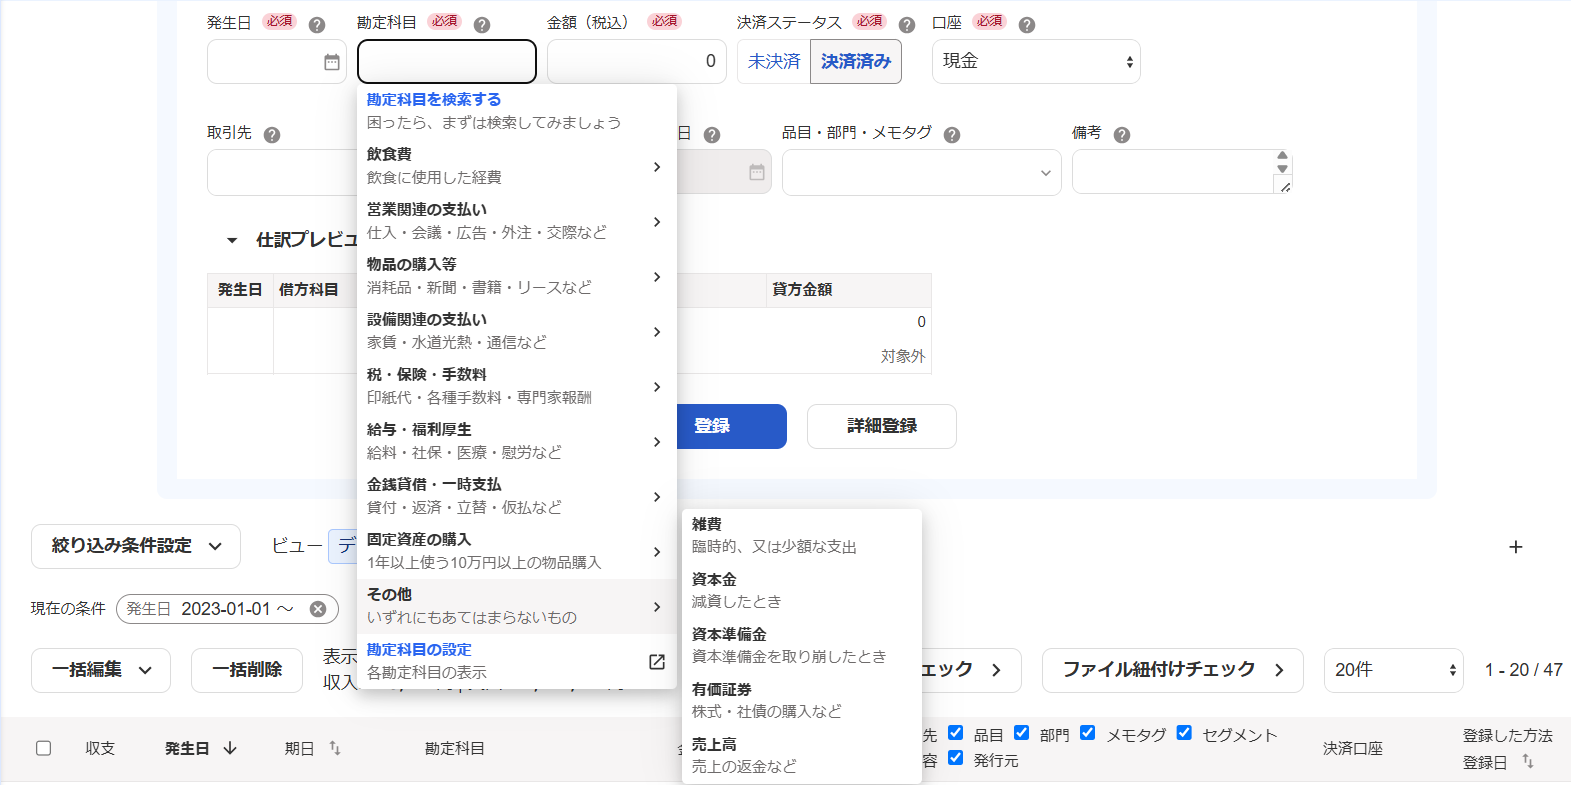This screenshot has width=1571, height=785.
Task: Choose 営業関連の支払い from the account menu
Action: (x=516, y=221)
